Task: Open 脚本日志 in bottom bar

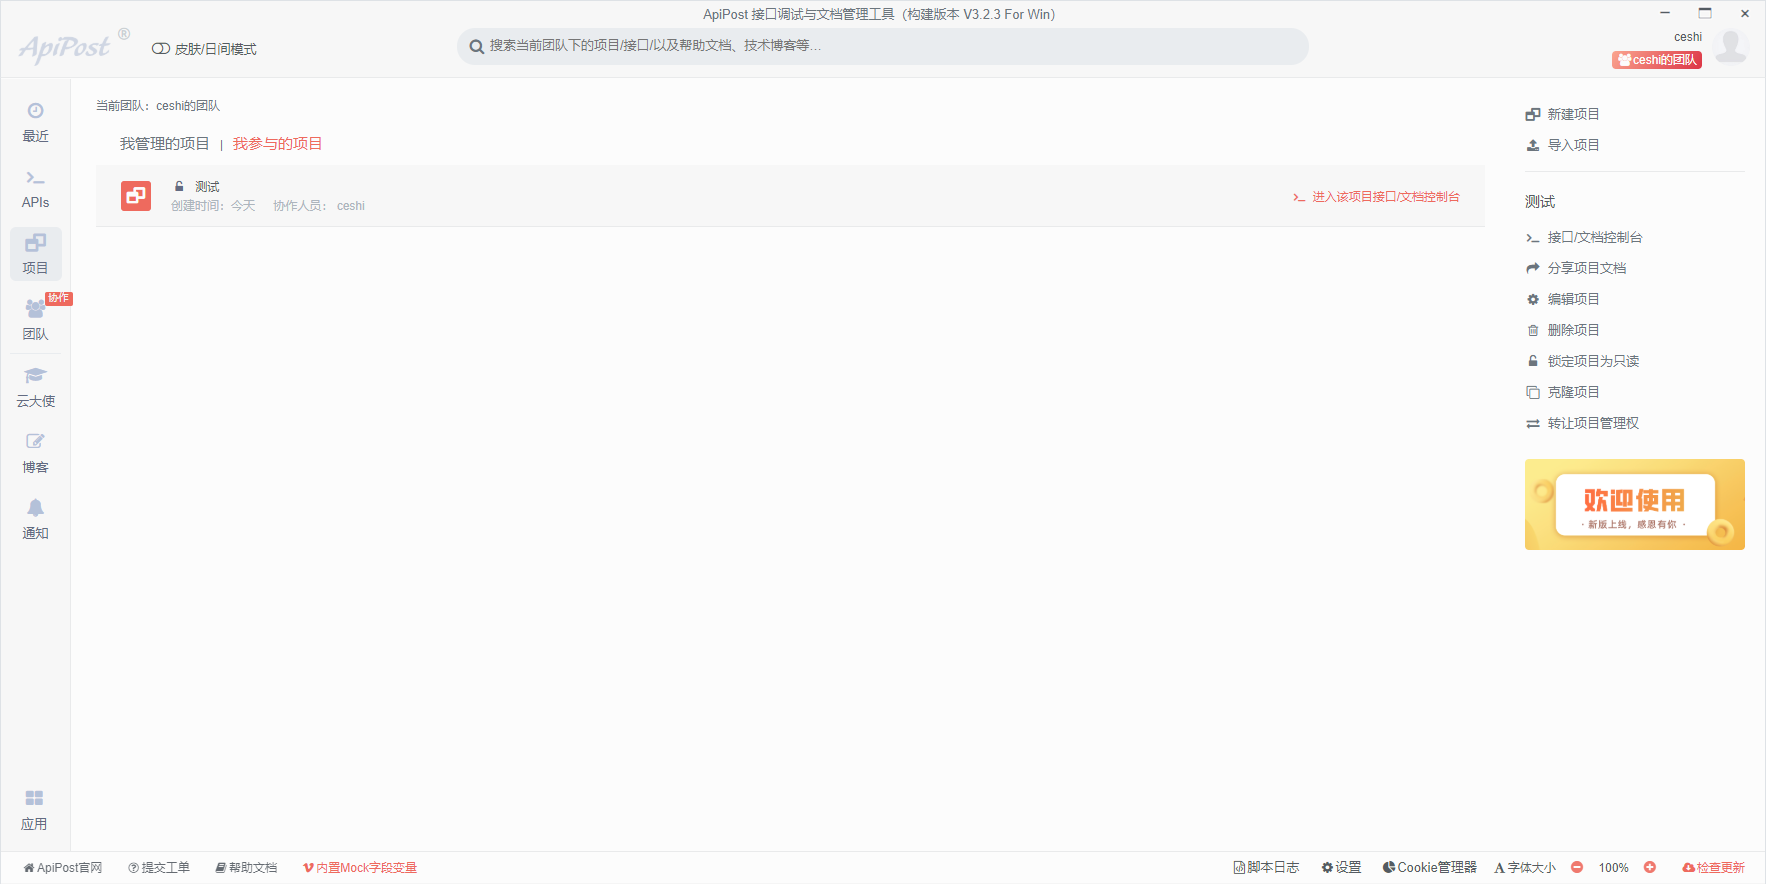Action: coord(1266,868)
